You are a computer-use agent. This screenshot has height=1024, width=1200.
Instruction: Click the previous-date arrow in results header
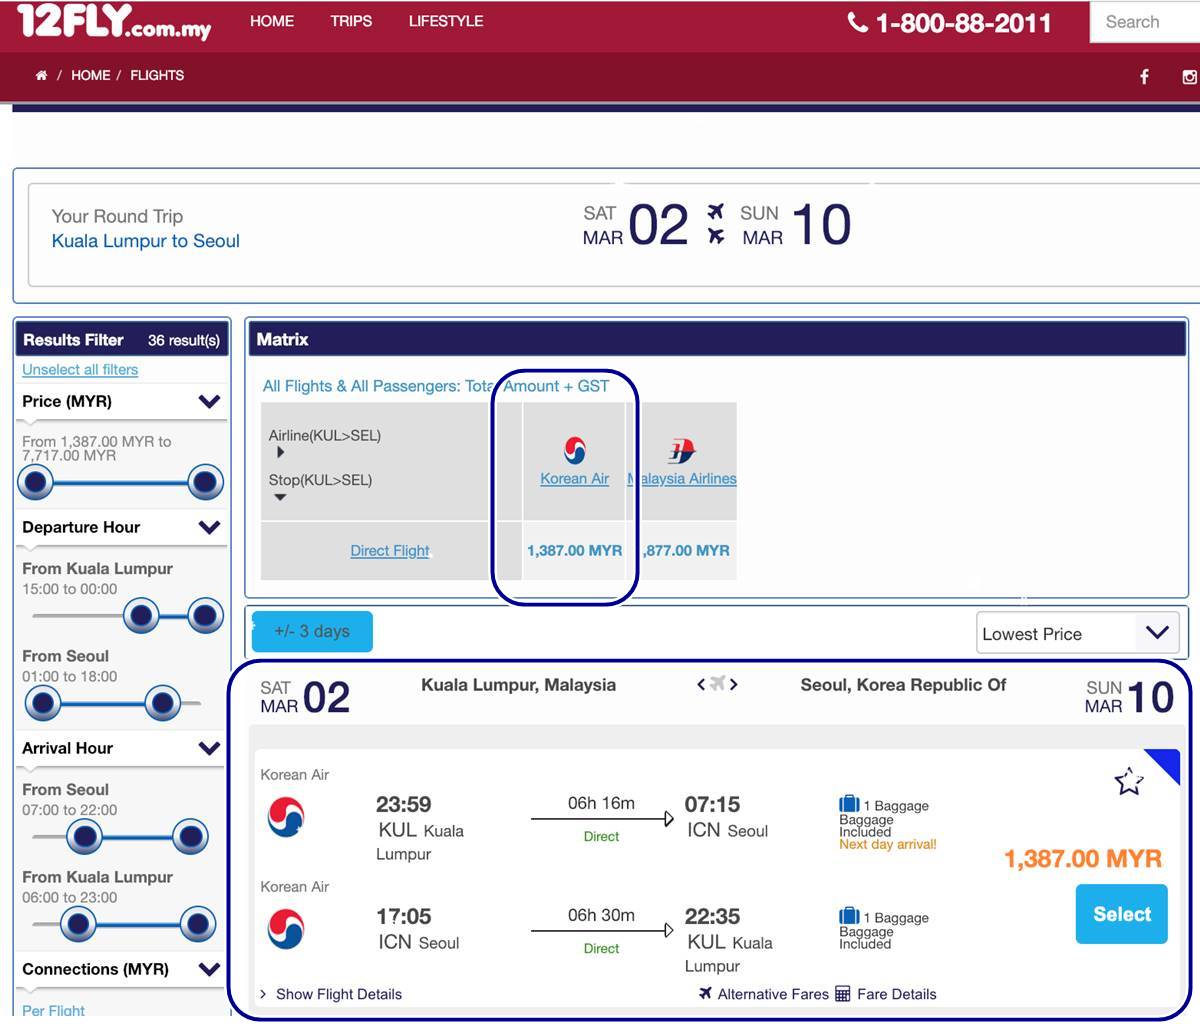pyautogui.click(x=701, y=685)
